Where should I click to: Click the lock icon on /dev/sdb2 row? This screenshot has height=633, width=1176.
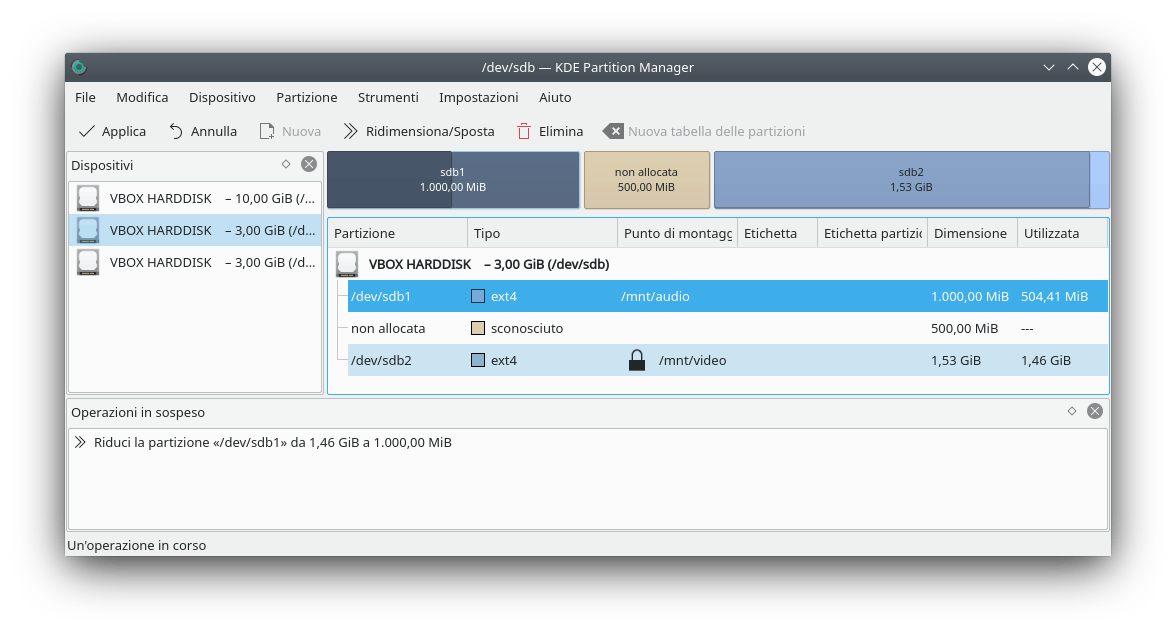pos(636,360)
